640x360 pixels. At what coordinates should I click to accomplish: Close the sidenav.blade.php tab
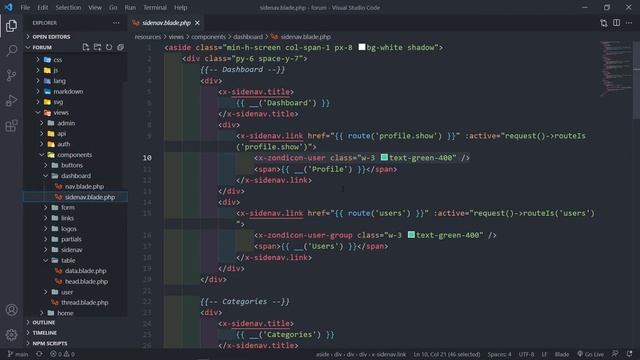point(198,23)
